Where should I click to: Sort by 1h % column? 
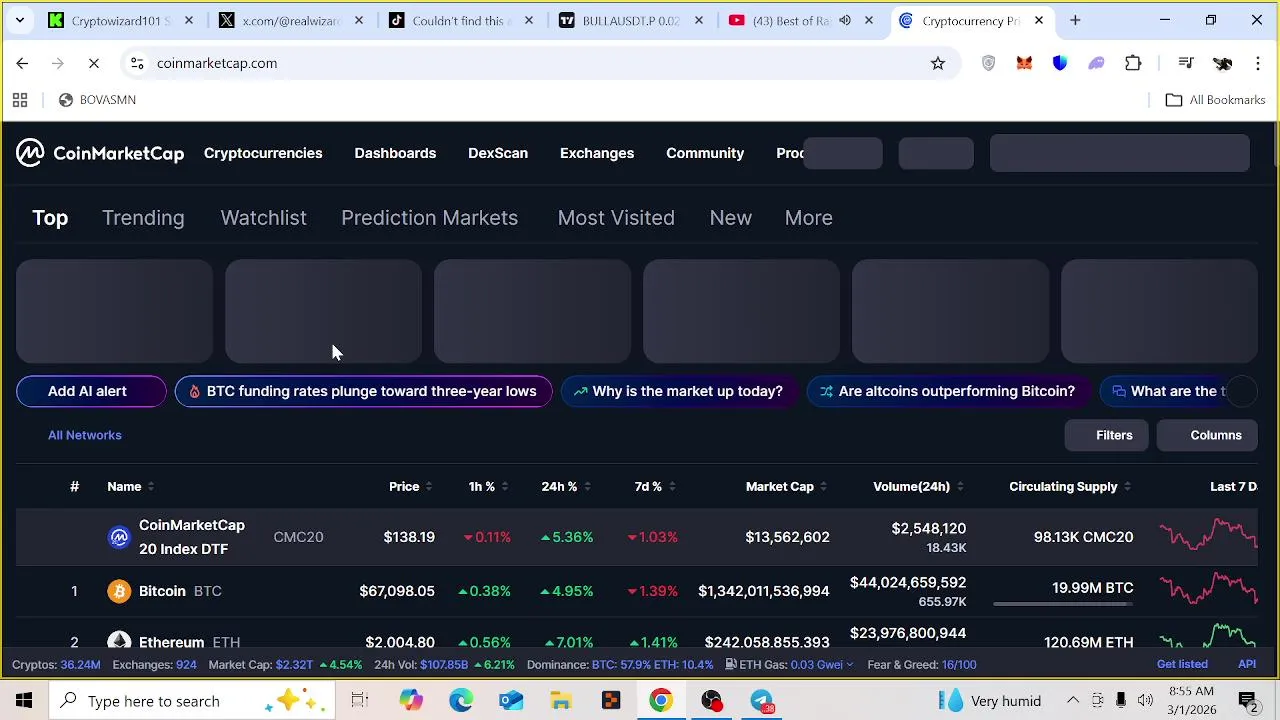pyautogui.click(x=488, y=487)
